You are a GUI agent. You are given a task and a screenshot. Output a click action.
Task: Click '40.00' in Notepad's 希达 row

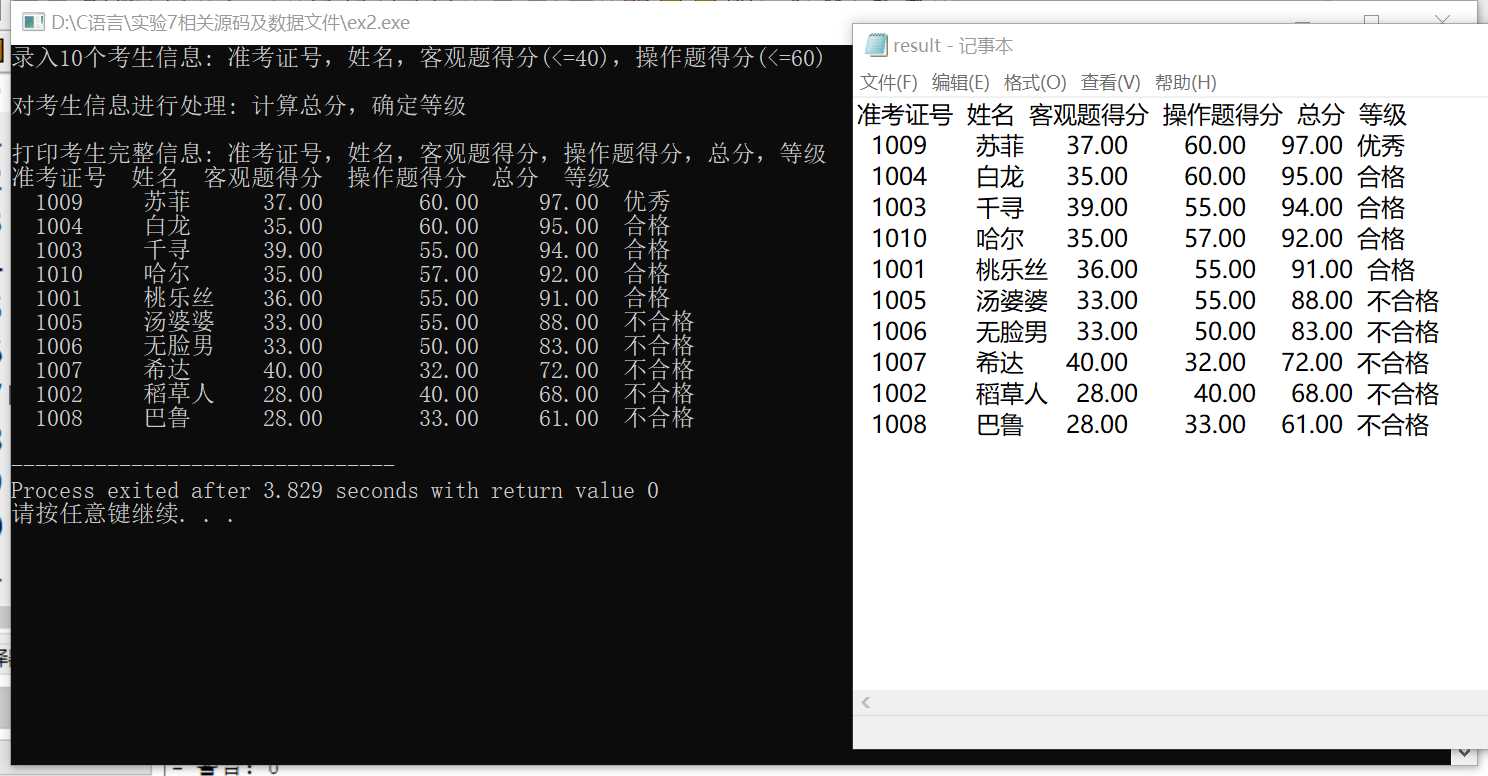point(1097,363)
